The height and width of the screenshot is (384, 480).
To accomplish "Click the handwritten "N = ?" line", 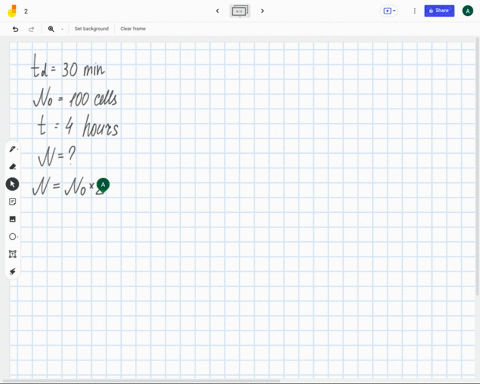I will tap(56, 156).
